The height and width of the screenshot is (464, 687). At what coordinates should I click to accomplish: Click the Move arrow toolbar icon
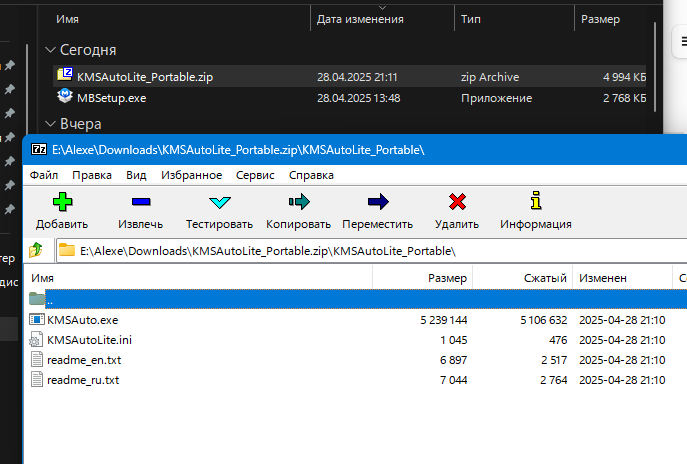click(x=377, y=203)
